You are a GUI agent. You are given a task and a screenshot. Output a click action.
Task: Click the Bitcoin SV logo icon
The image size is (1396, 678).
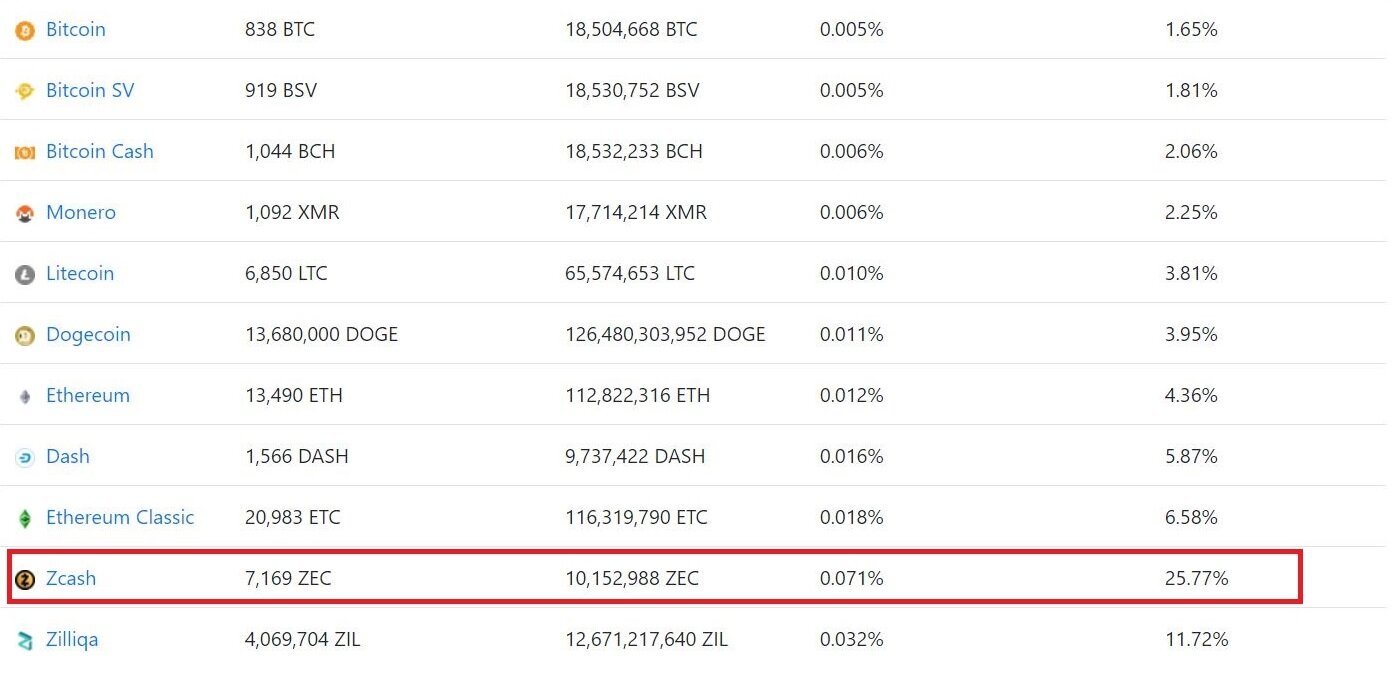click(25, 92)
